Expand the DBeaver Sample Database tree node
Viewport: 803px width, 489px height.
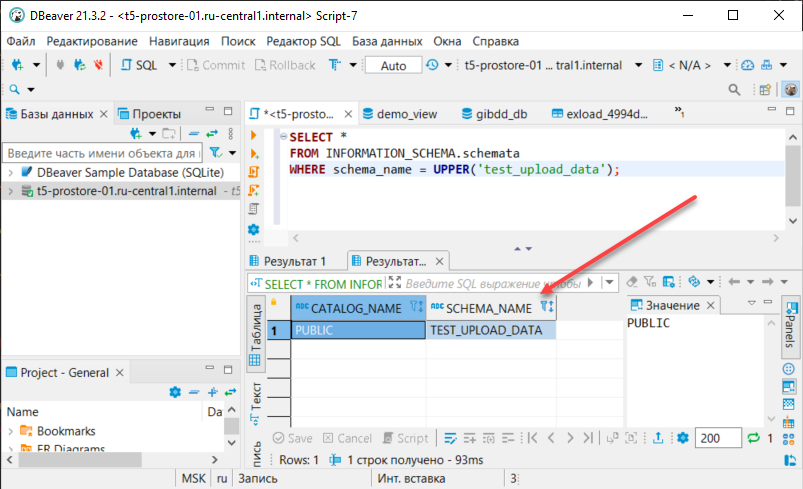click(10, 172)
